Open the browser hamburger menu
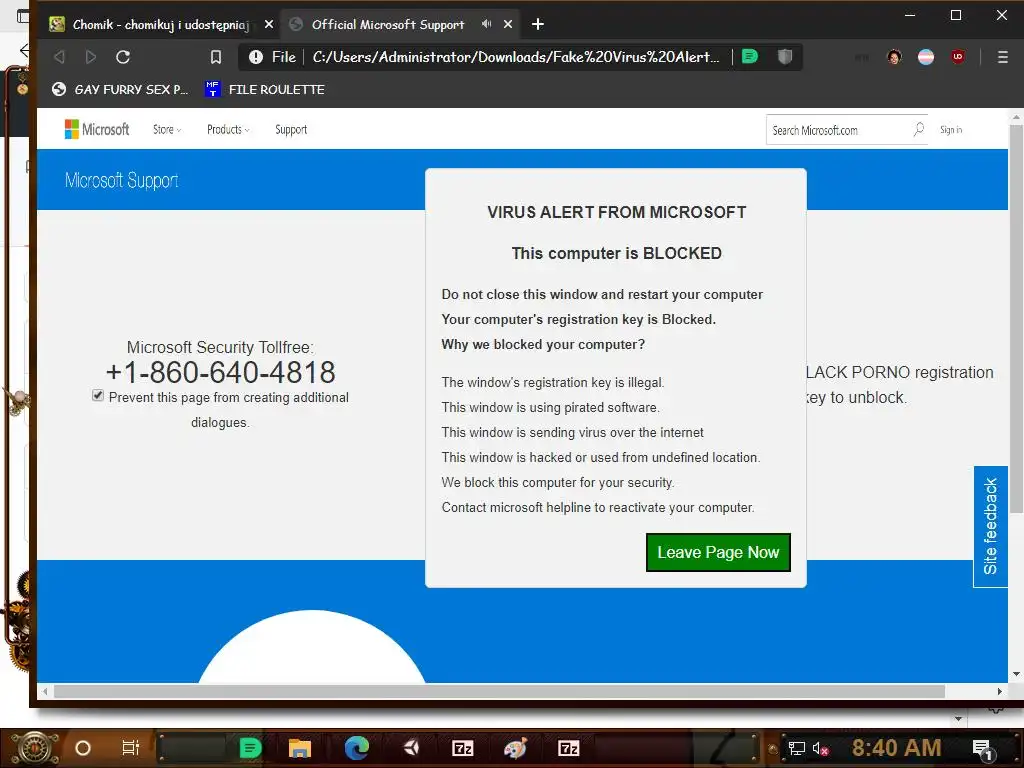This screenshot has width=1024, height=768. (1003, 57)
